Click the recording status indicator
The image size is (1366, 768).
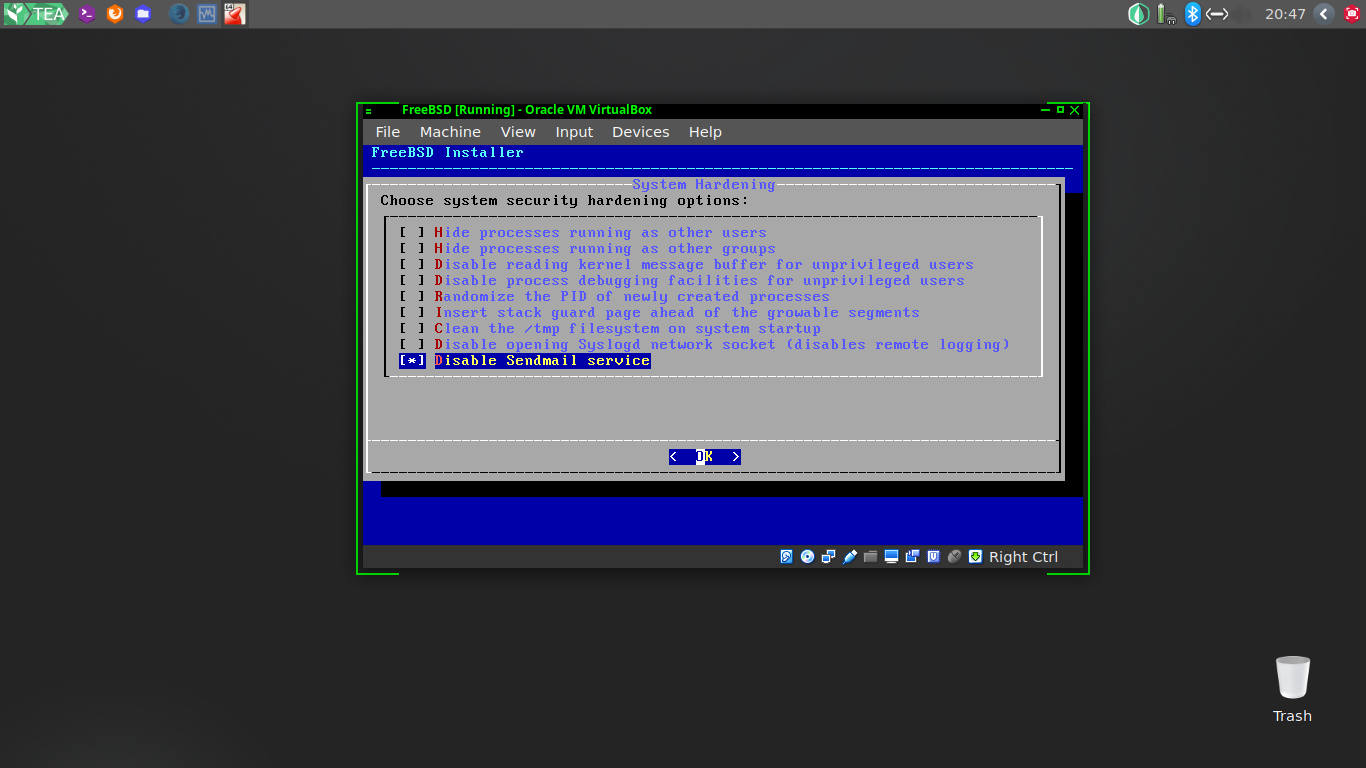pyautogui.click(x=913, y=557)
